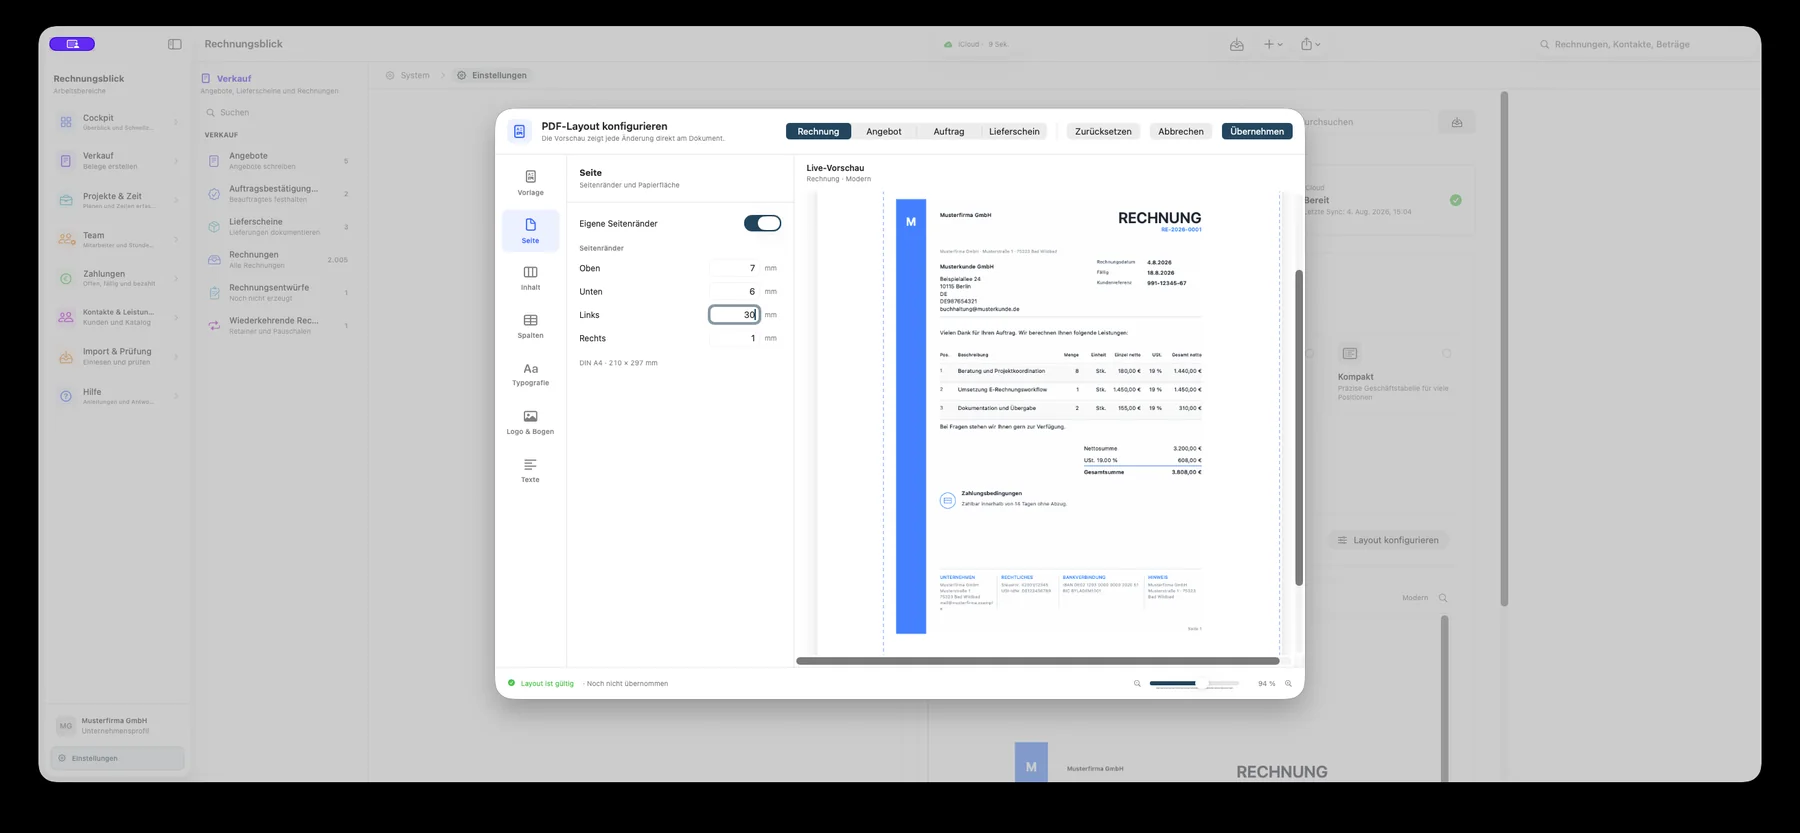This screenshot has width=1800, height=833.
Task: Click the 94 % zoom value
Action: point(1266,684)
